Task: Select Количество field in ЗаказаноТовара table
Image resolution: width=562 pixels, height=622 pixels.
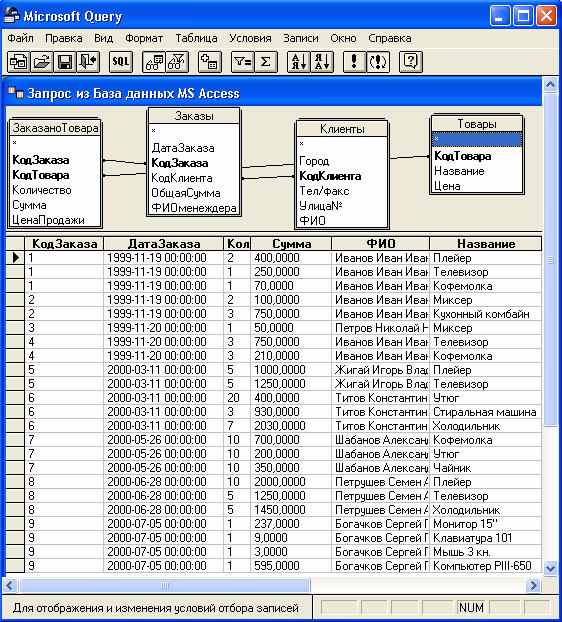Action: pos(42,190)
